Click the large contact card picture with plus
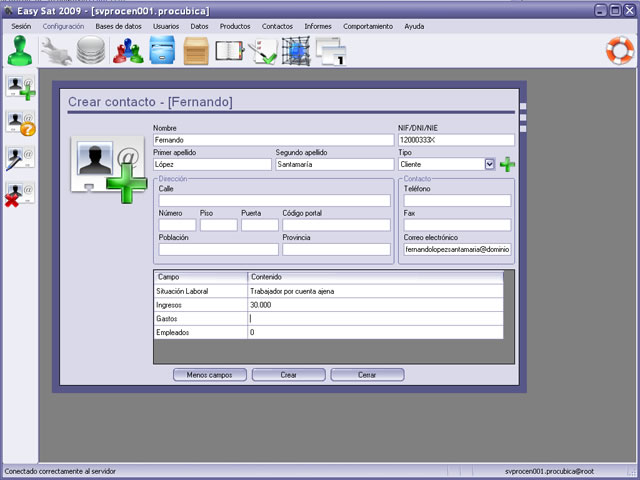The width and height of the screenshot is (640, 480). click(109, 169)
